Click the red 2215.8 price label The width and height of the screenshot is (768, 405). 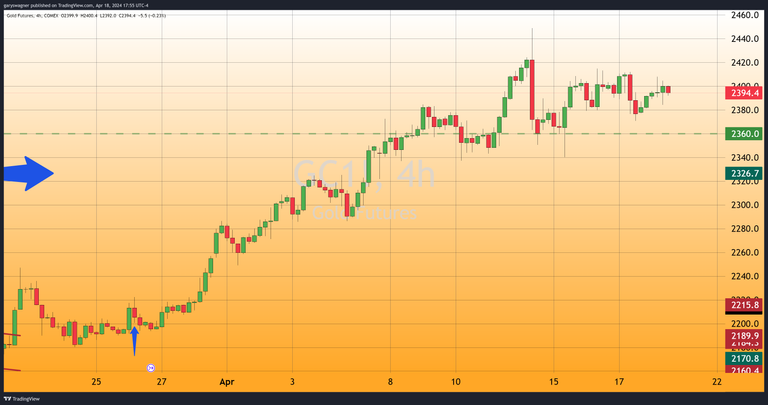coord(746,304)
